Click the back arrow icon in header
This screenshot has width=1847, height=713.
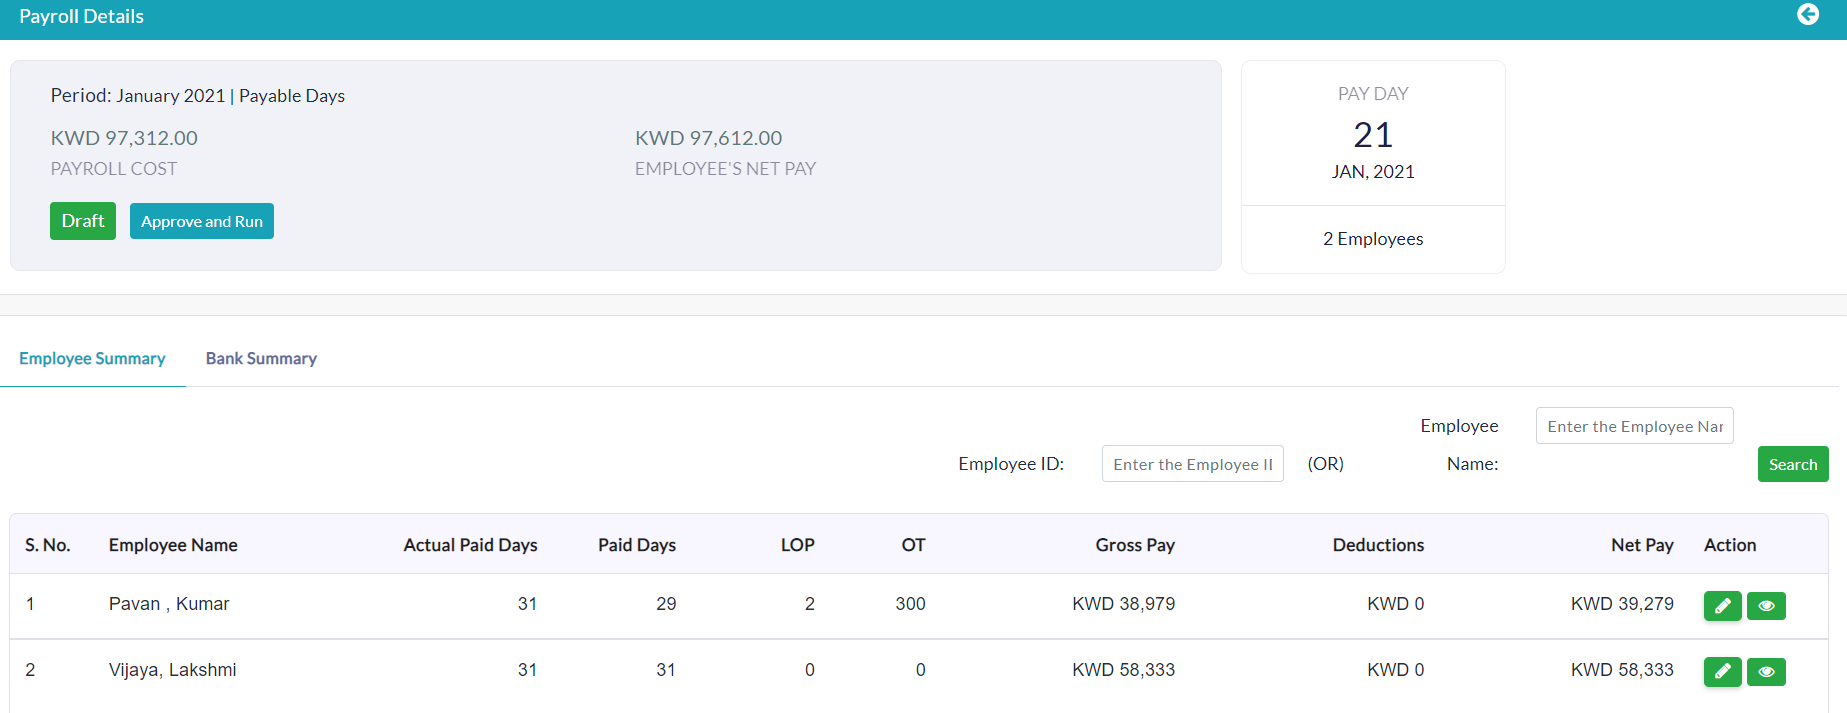[x=1808, y=14]
